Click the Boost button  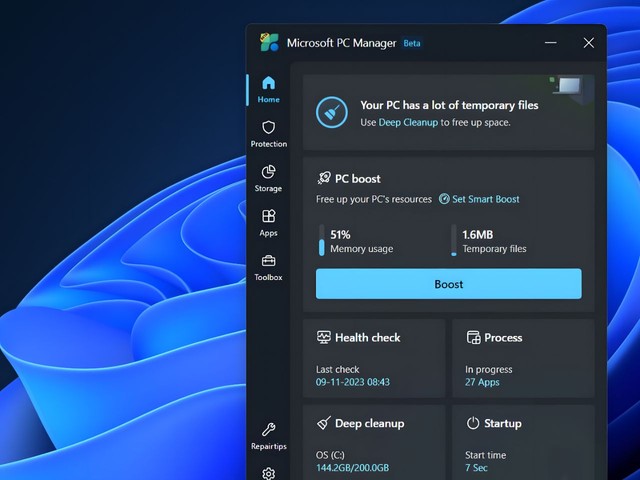(449, 284)
